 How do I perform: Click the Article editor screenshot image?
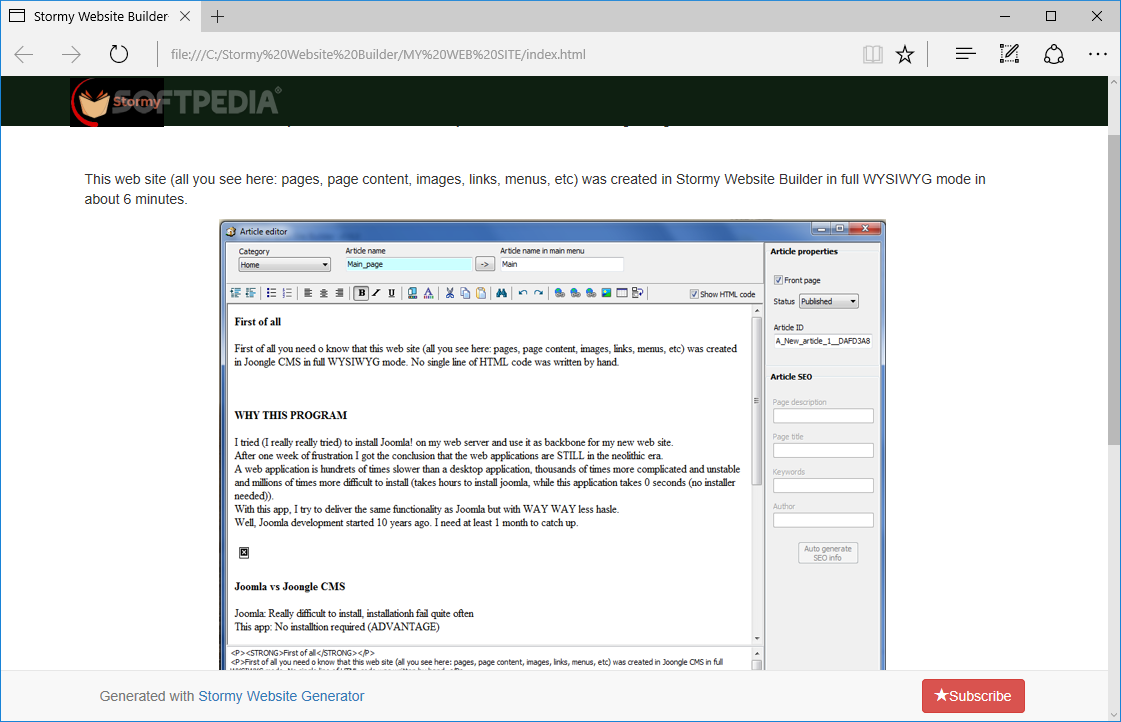tap(553, 445)
